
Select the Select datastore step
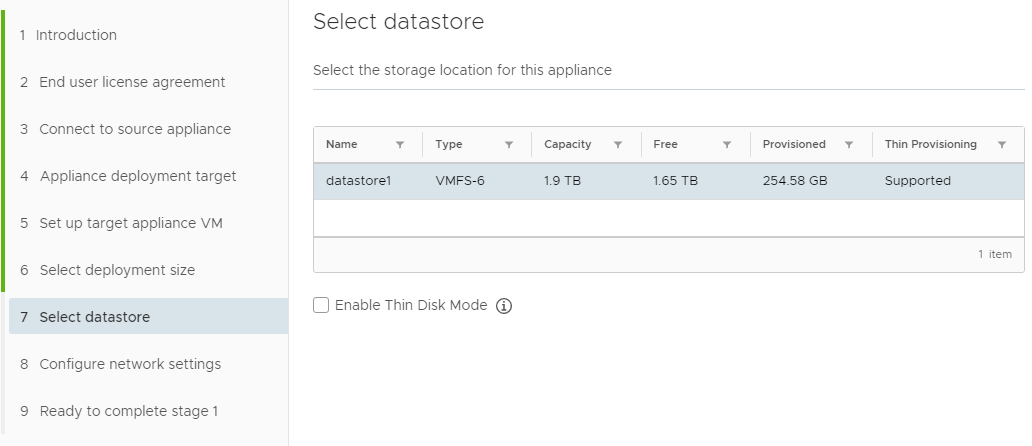[149, 316]
